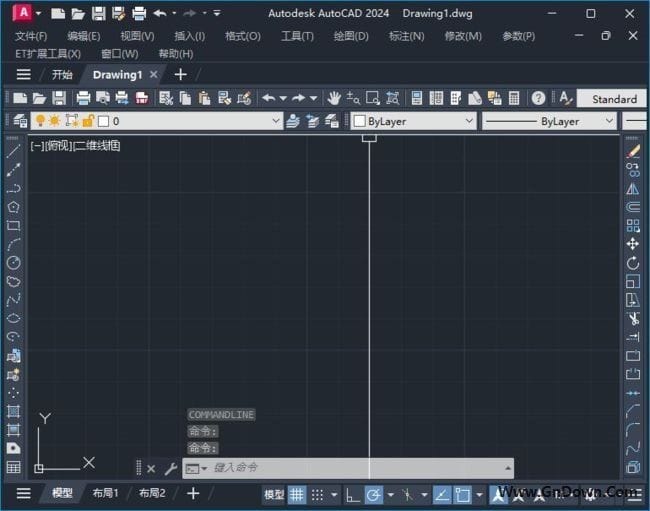Click the 二维线框 visual style label
This screenshot has height=511, width=650.
(97, 146)
